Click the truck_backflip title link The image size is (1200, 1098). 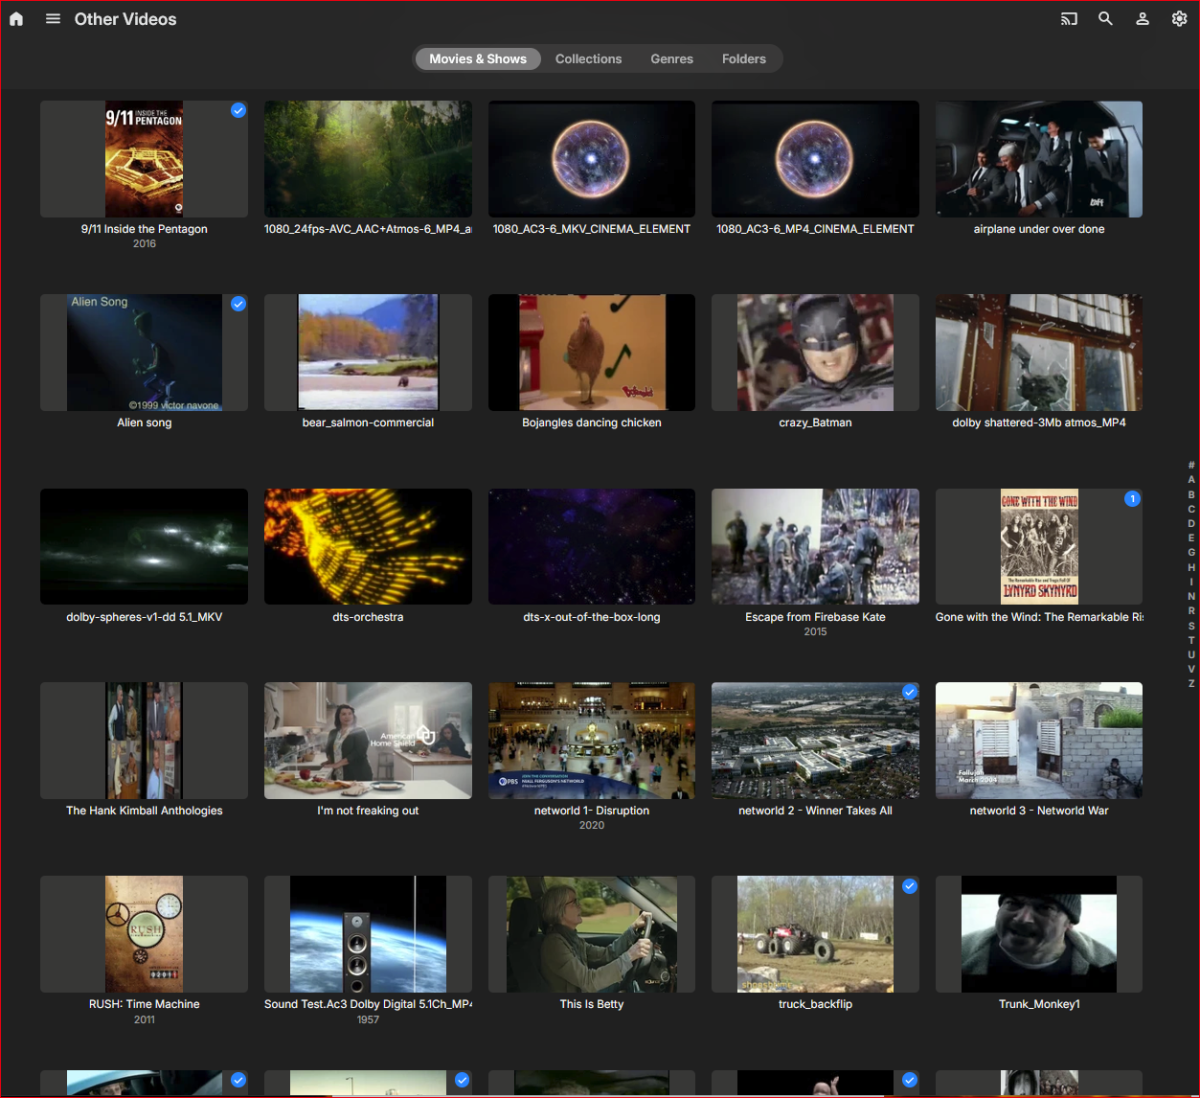(x=815, y=1004)
